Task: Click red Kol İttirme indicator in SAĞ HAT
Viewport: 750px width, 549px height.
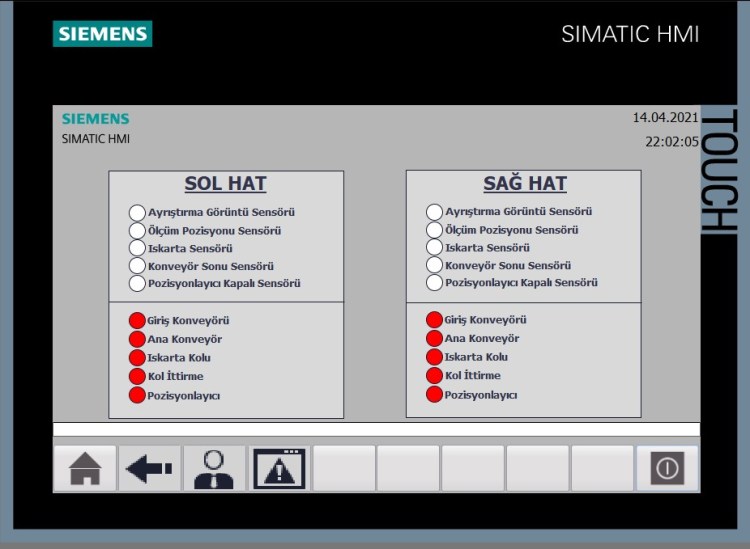Action: pyautogui.click(x=434, y=376)
